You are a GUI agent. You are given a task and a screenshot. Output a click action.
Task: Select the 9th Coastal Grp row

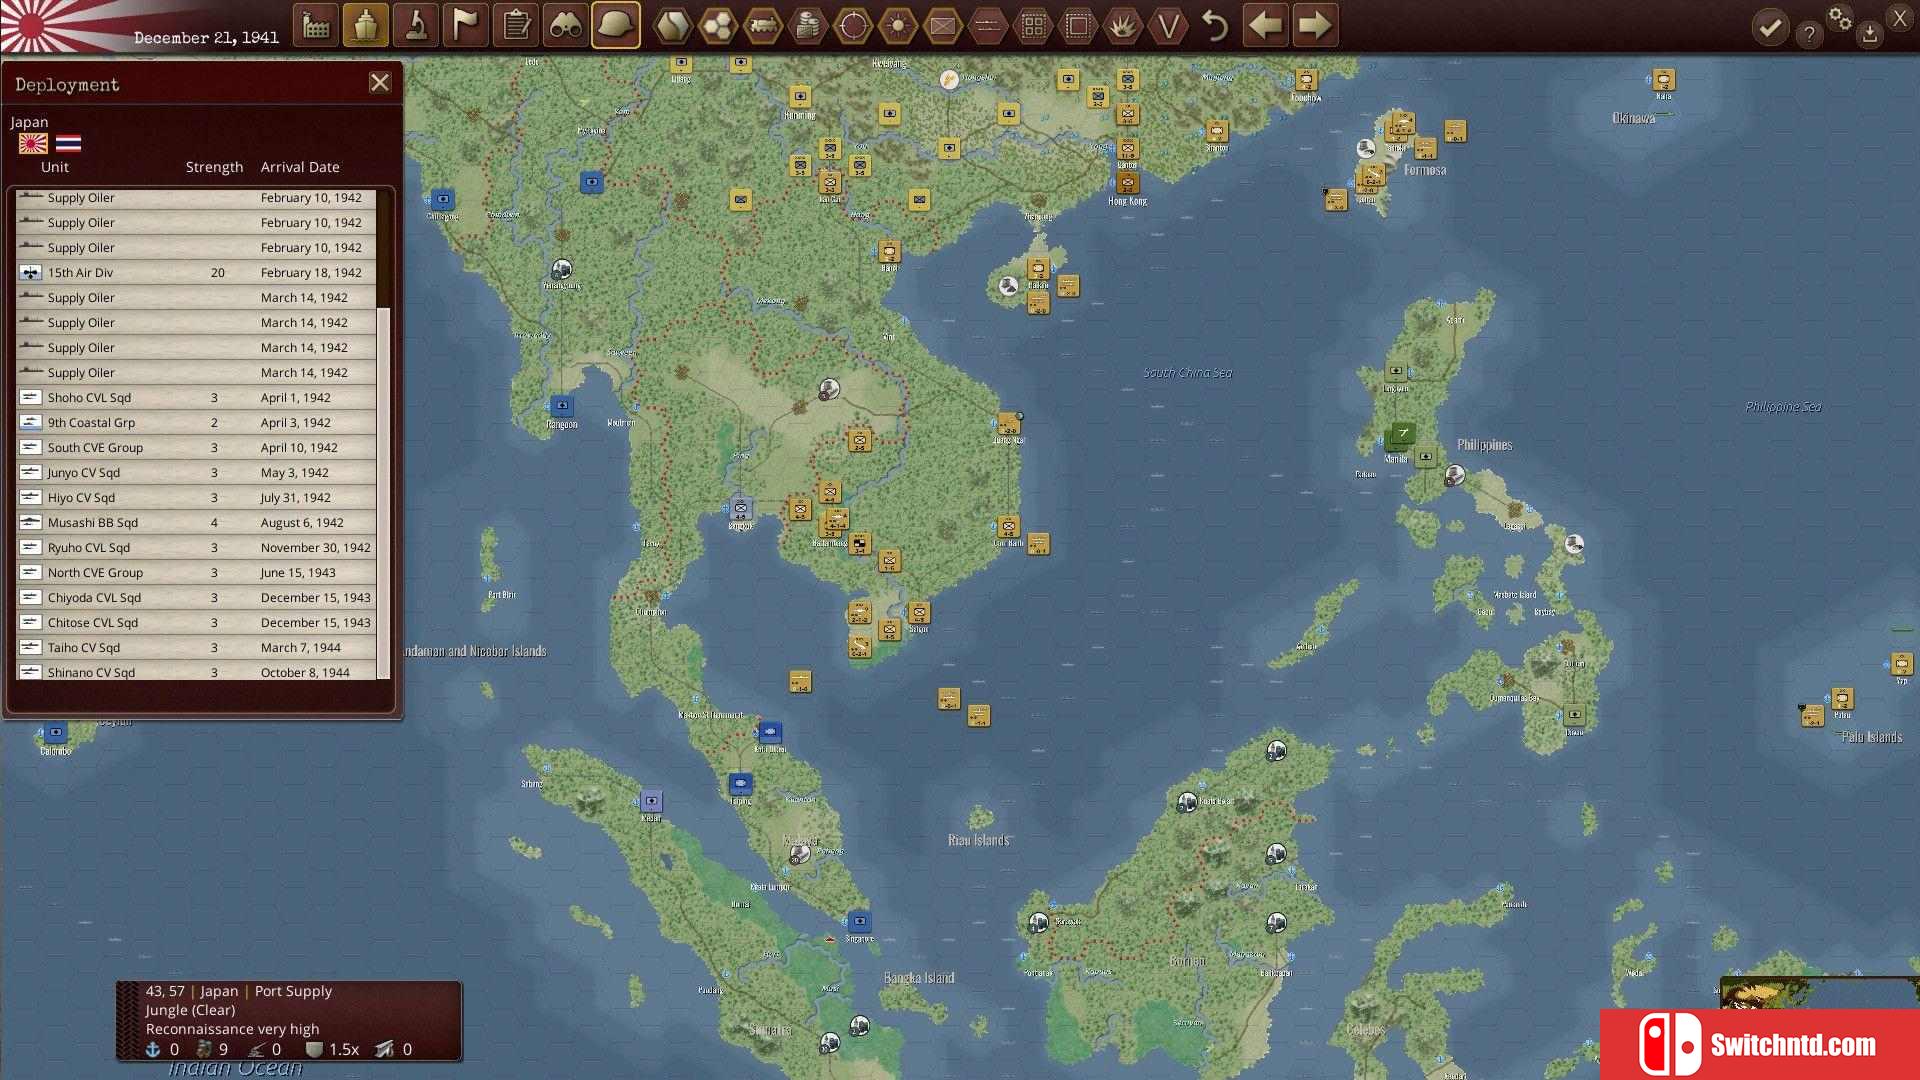196,422
